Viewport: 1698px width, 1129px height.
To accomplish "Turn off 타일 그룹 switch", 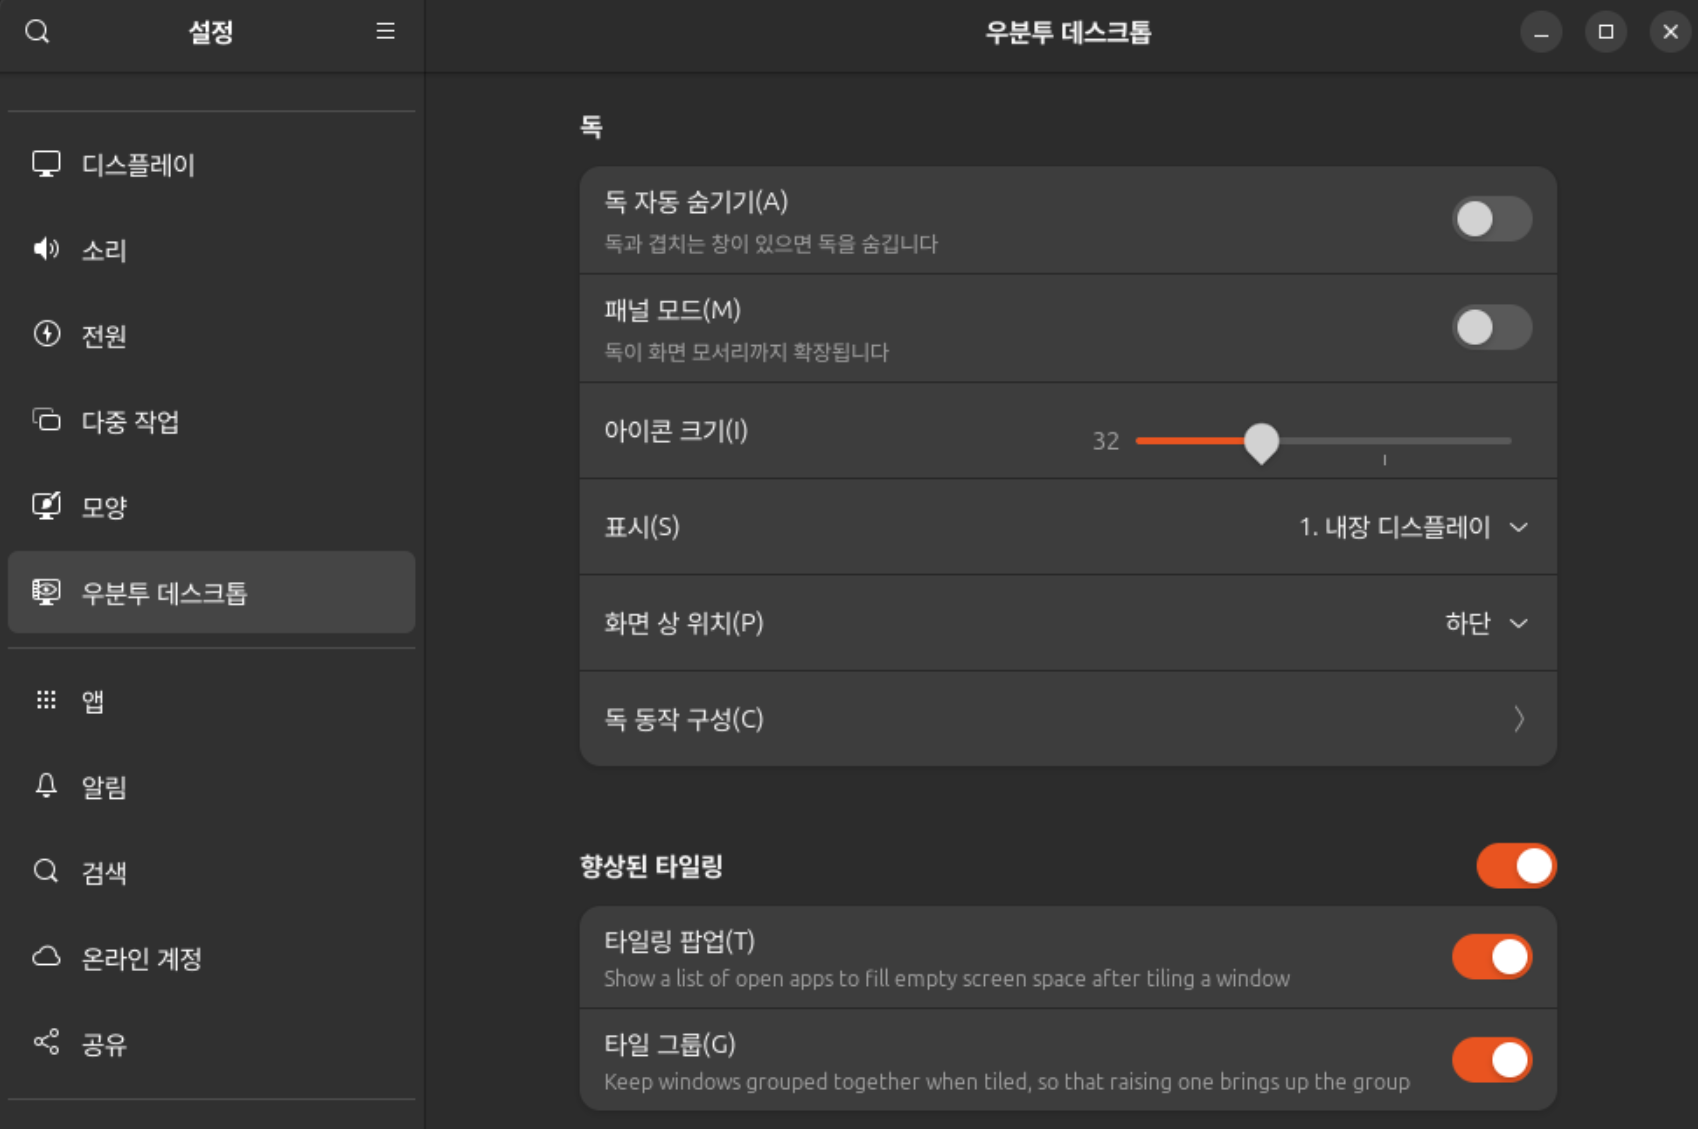I will [1491, 1060].
